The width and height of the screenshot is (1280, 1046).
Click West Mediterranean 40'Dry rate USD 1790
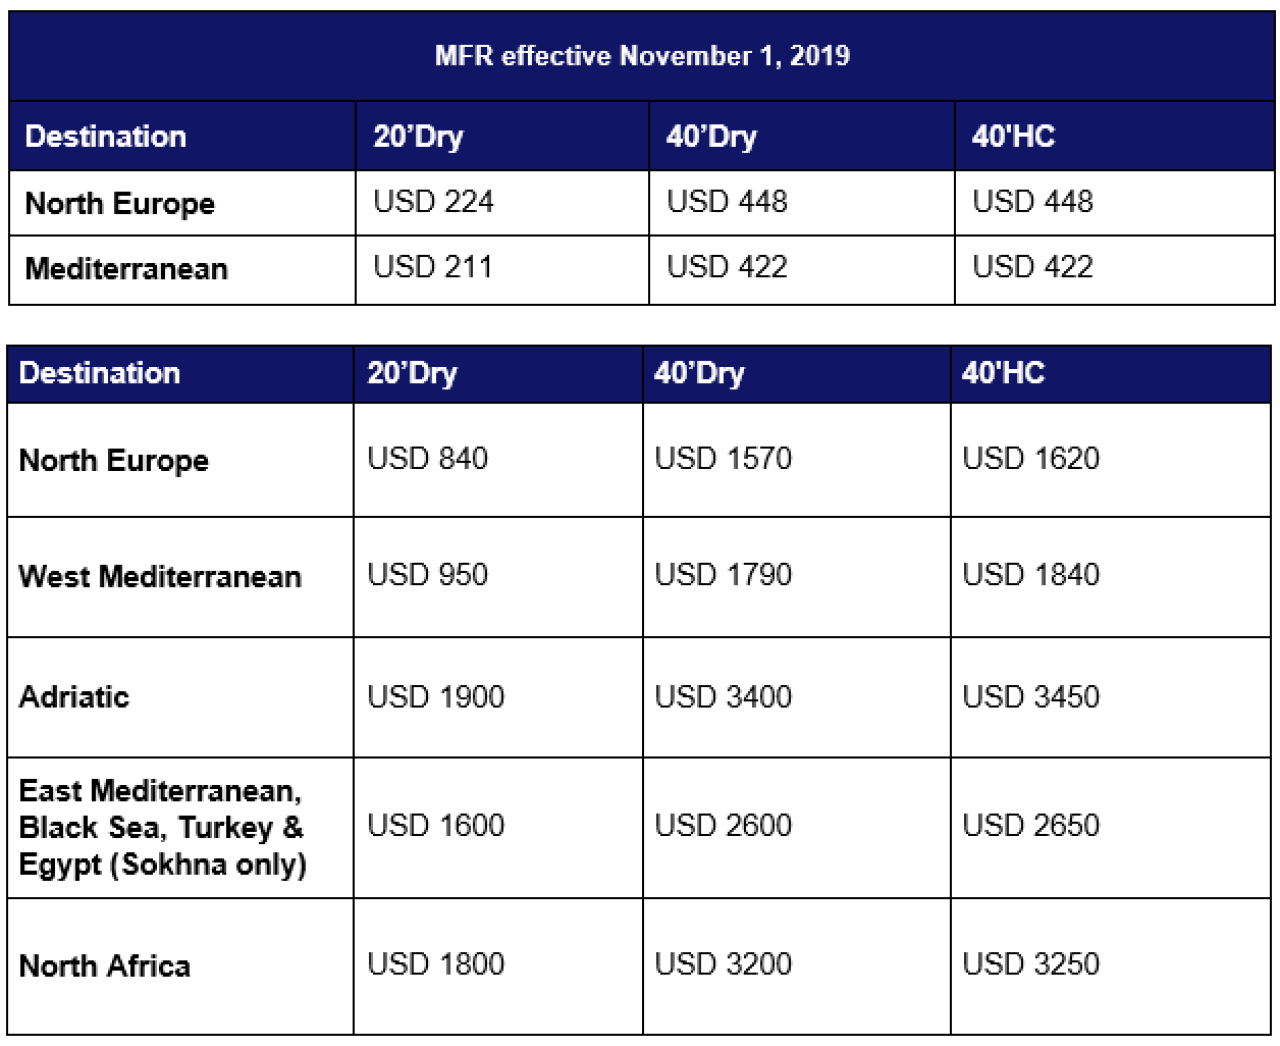pyautogui.click(x=797, y=577)
